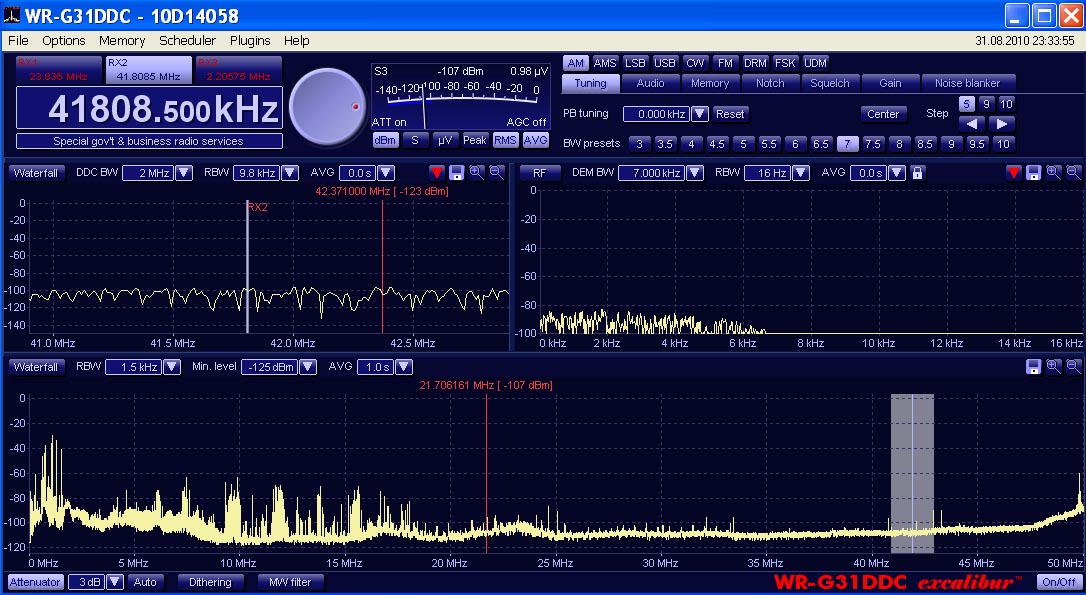Click the RX2 marker line in DDC spectrum
Screen dimensions: 1086x595
click(x=247, y=267)
